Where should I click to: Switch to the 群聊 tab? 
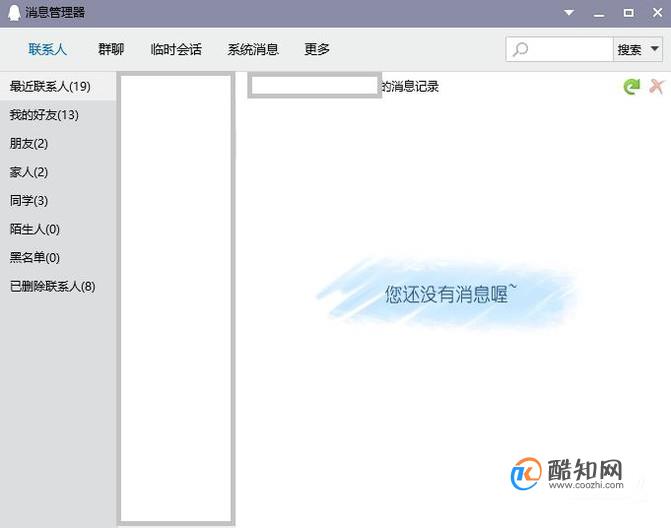111,49
